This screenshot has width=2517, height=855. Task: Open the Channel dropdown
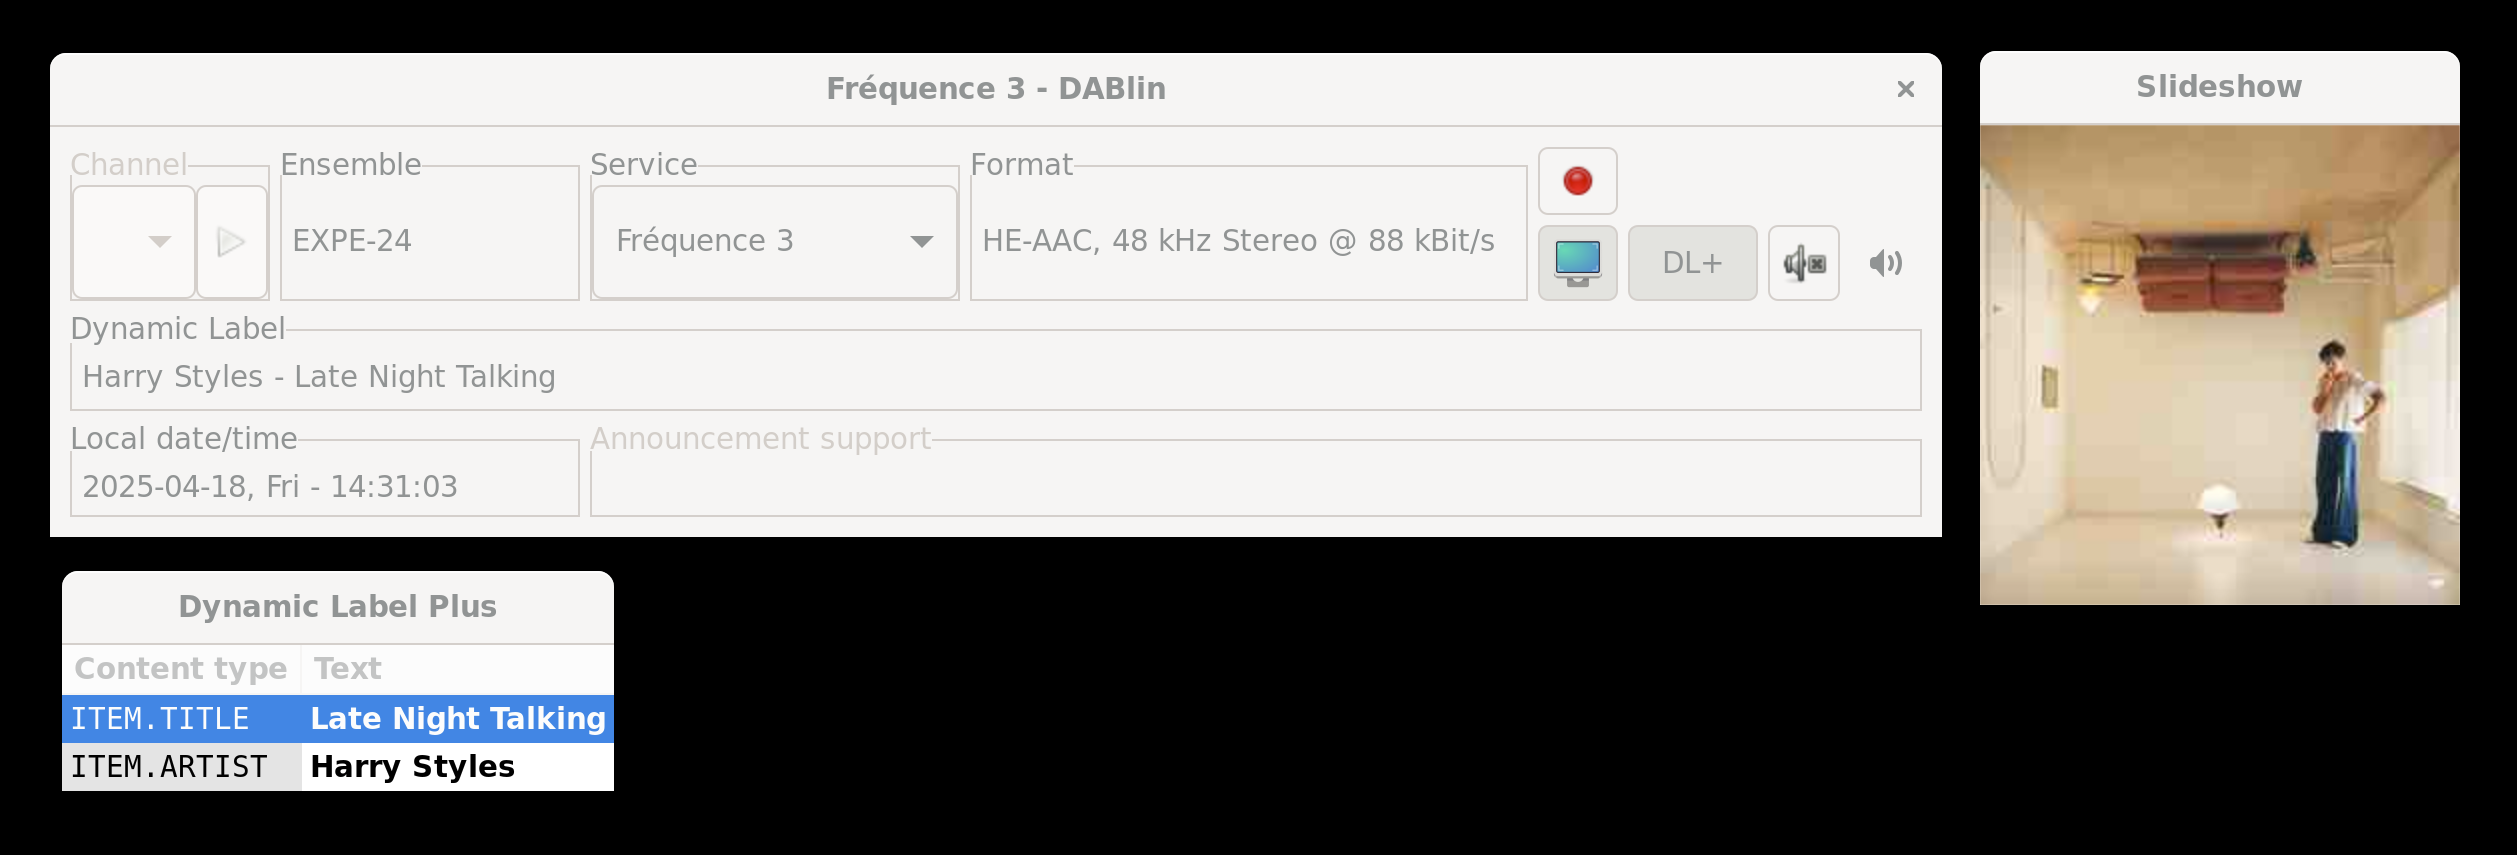pos(134,242)
